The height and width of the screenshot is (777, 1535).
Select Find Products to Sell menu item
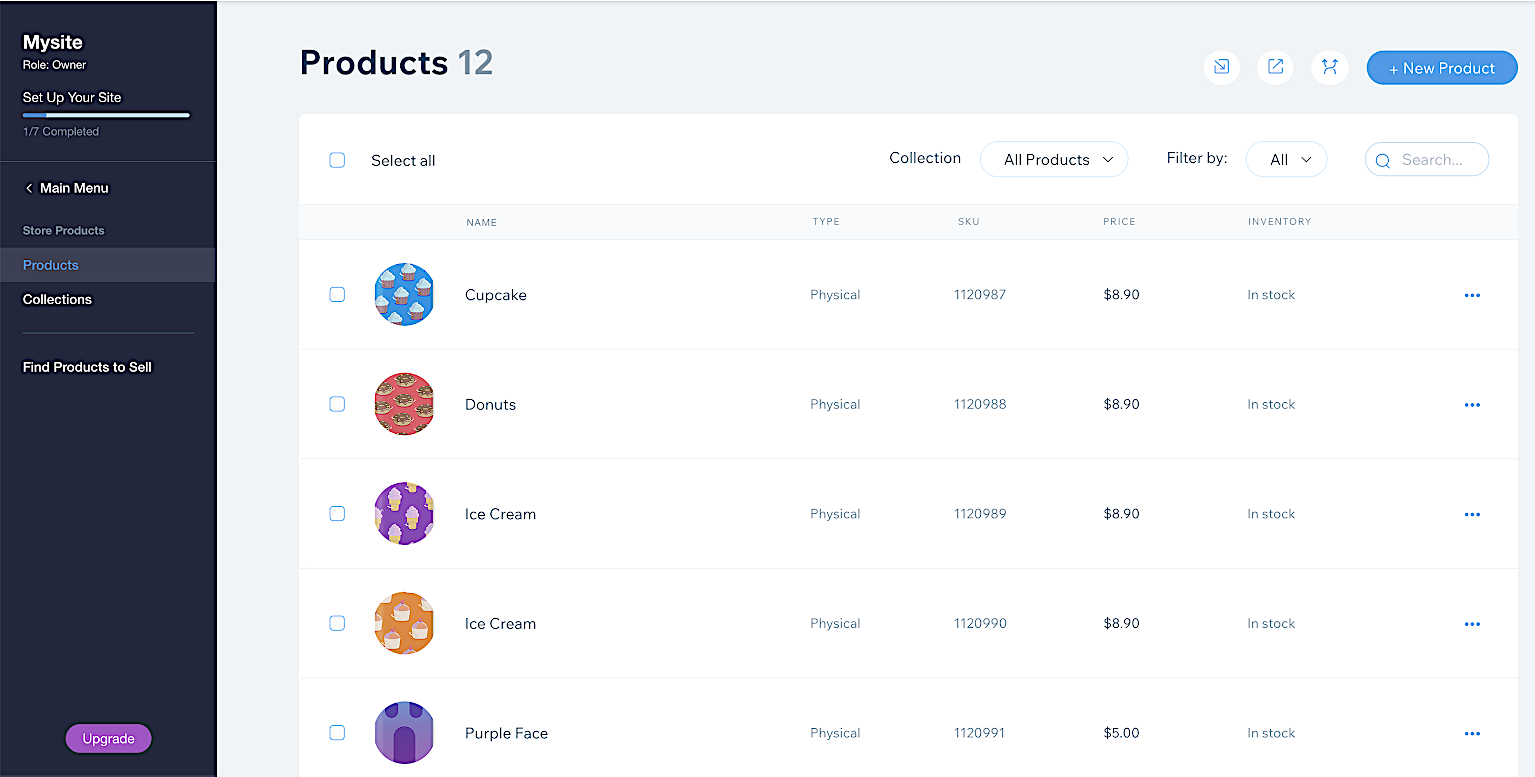pos(87,367)
